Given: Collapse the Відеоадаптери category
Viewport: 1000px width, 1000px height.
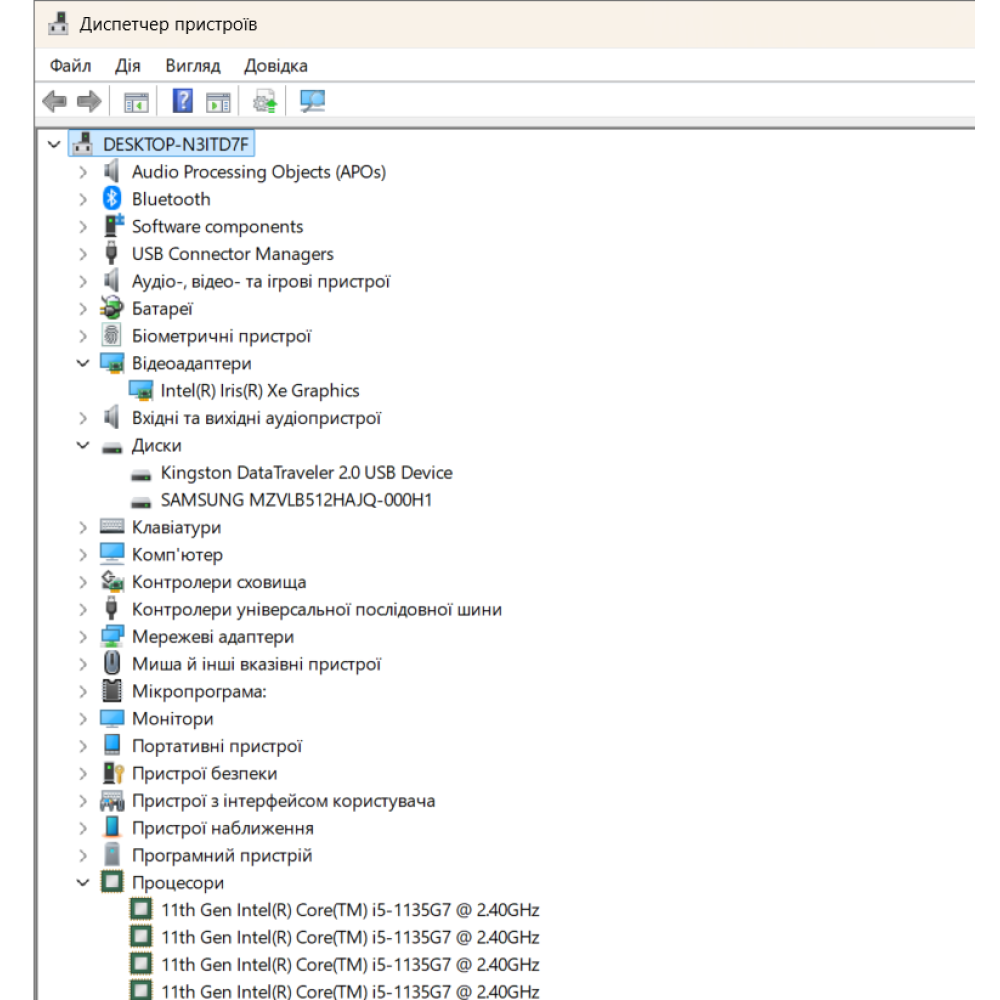Looking at the screenshot, I should pyautogui.click(x=83, y=364).
